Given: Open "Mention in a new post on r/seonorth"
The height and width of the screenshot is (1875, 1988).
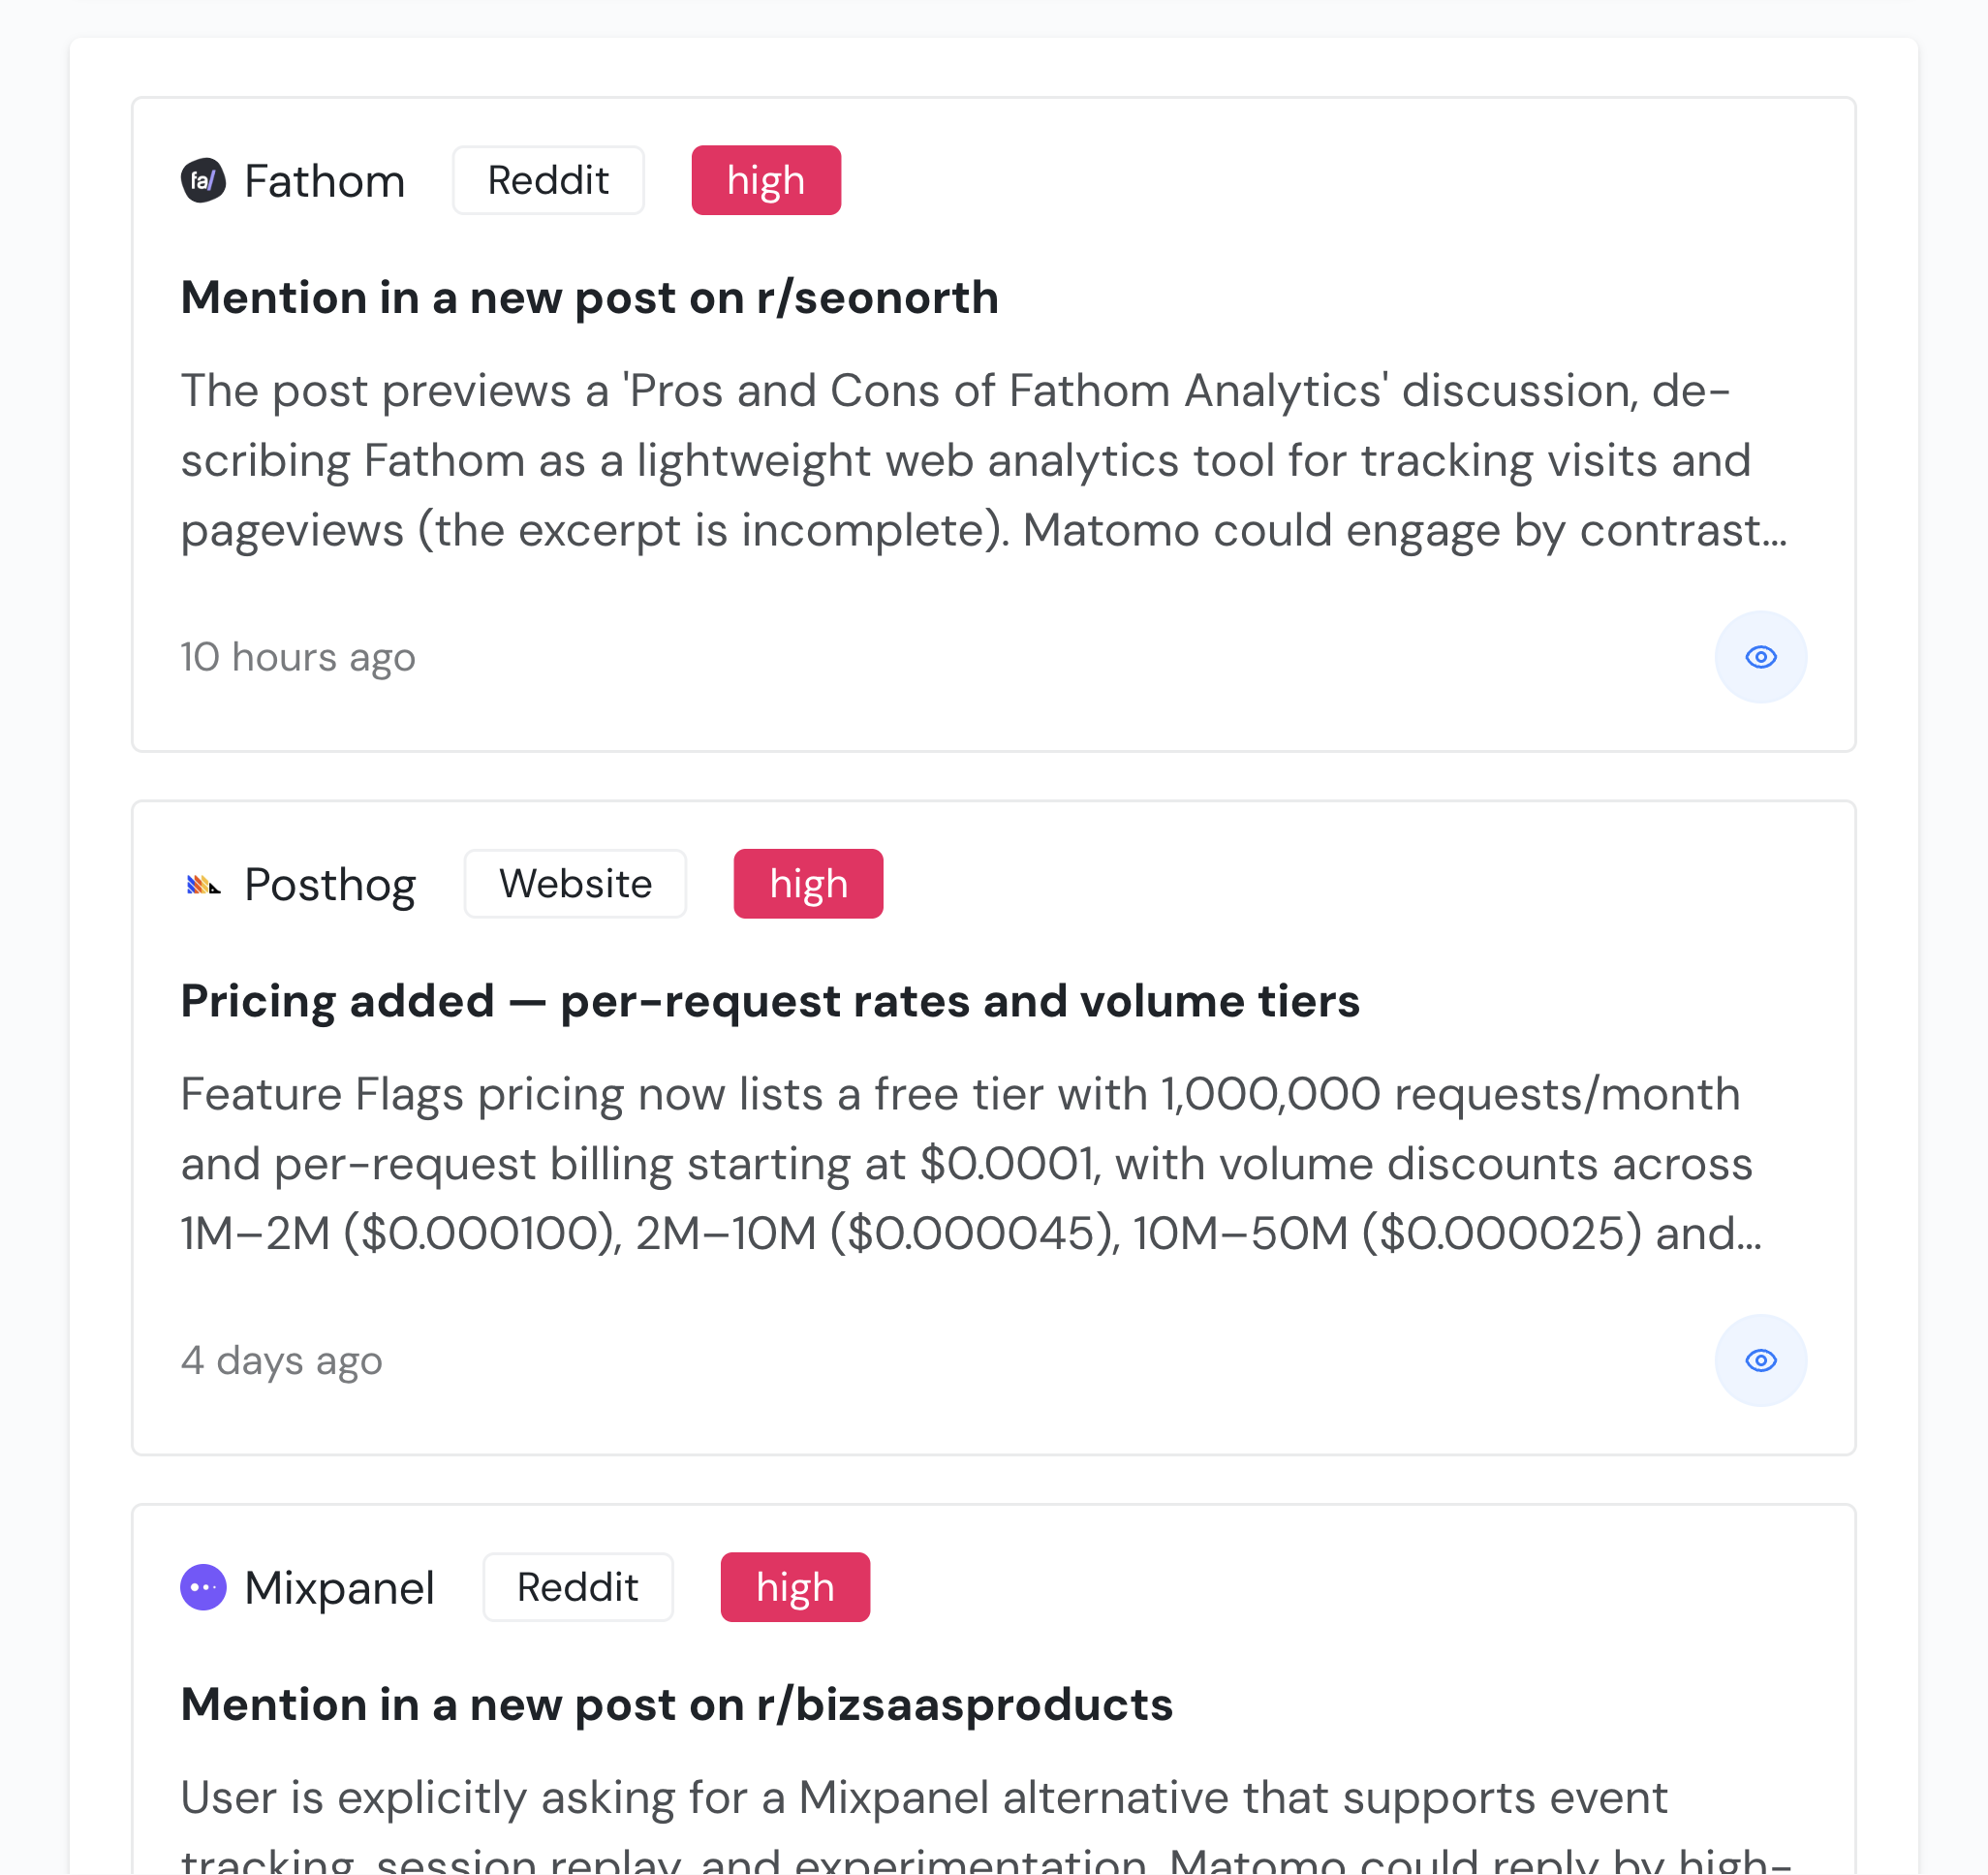Looking at the screenshot, I should pyautogui.click(x=589, y=298).
